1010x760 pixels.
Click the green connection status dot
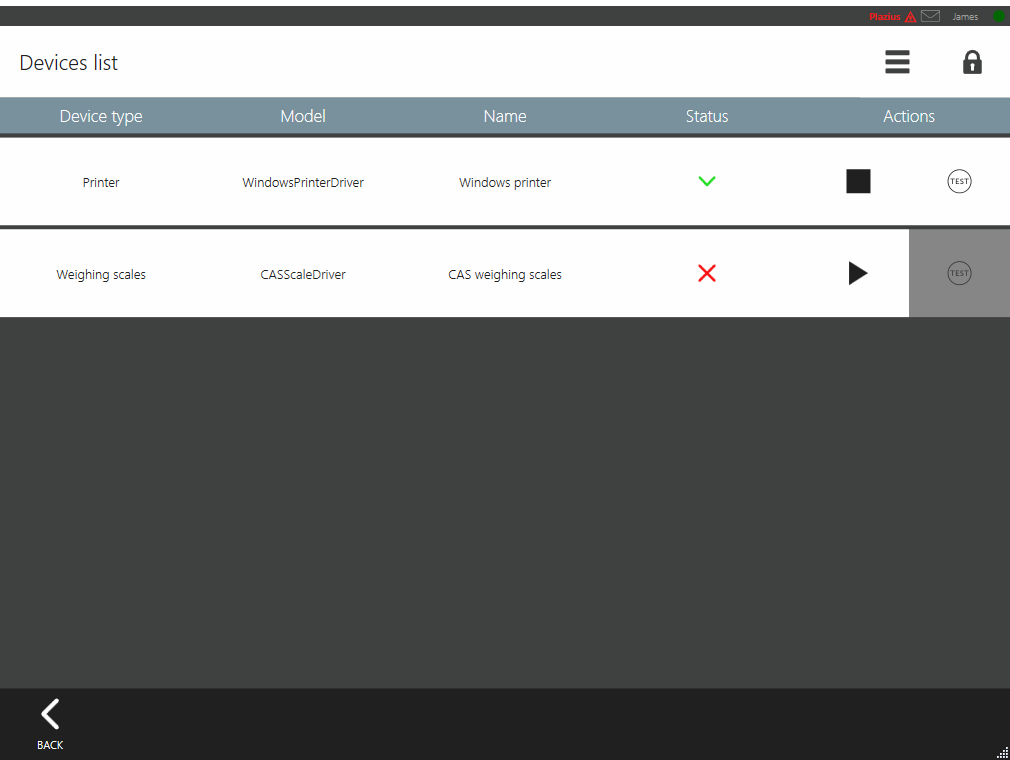coord(998,16)
